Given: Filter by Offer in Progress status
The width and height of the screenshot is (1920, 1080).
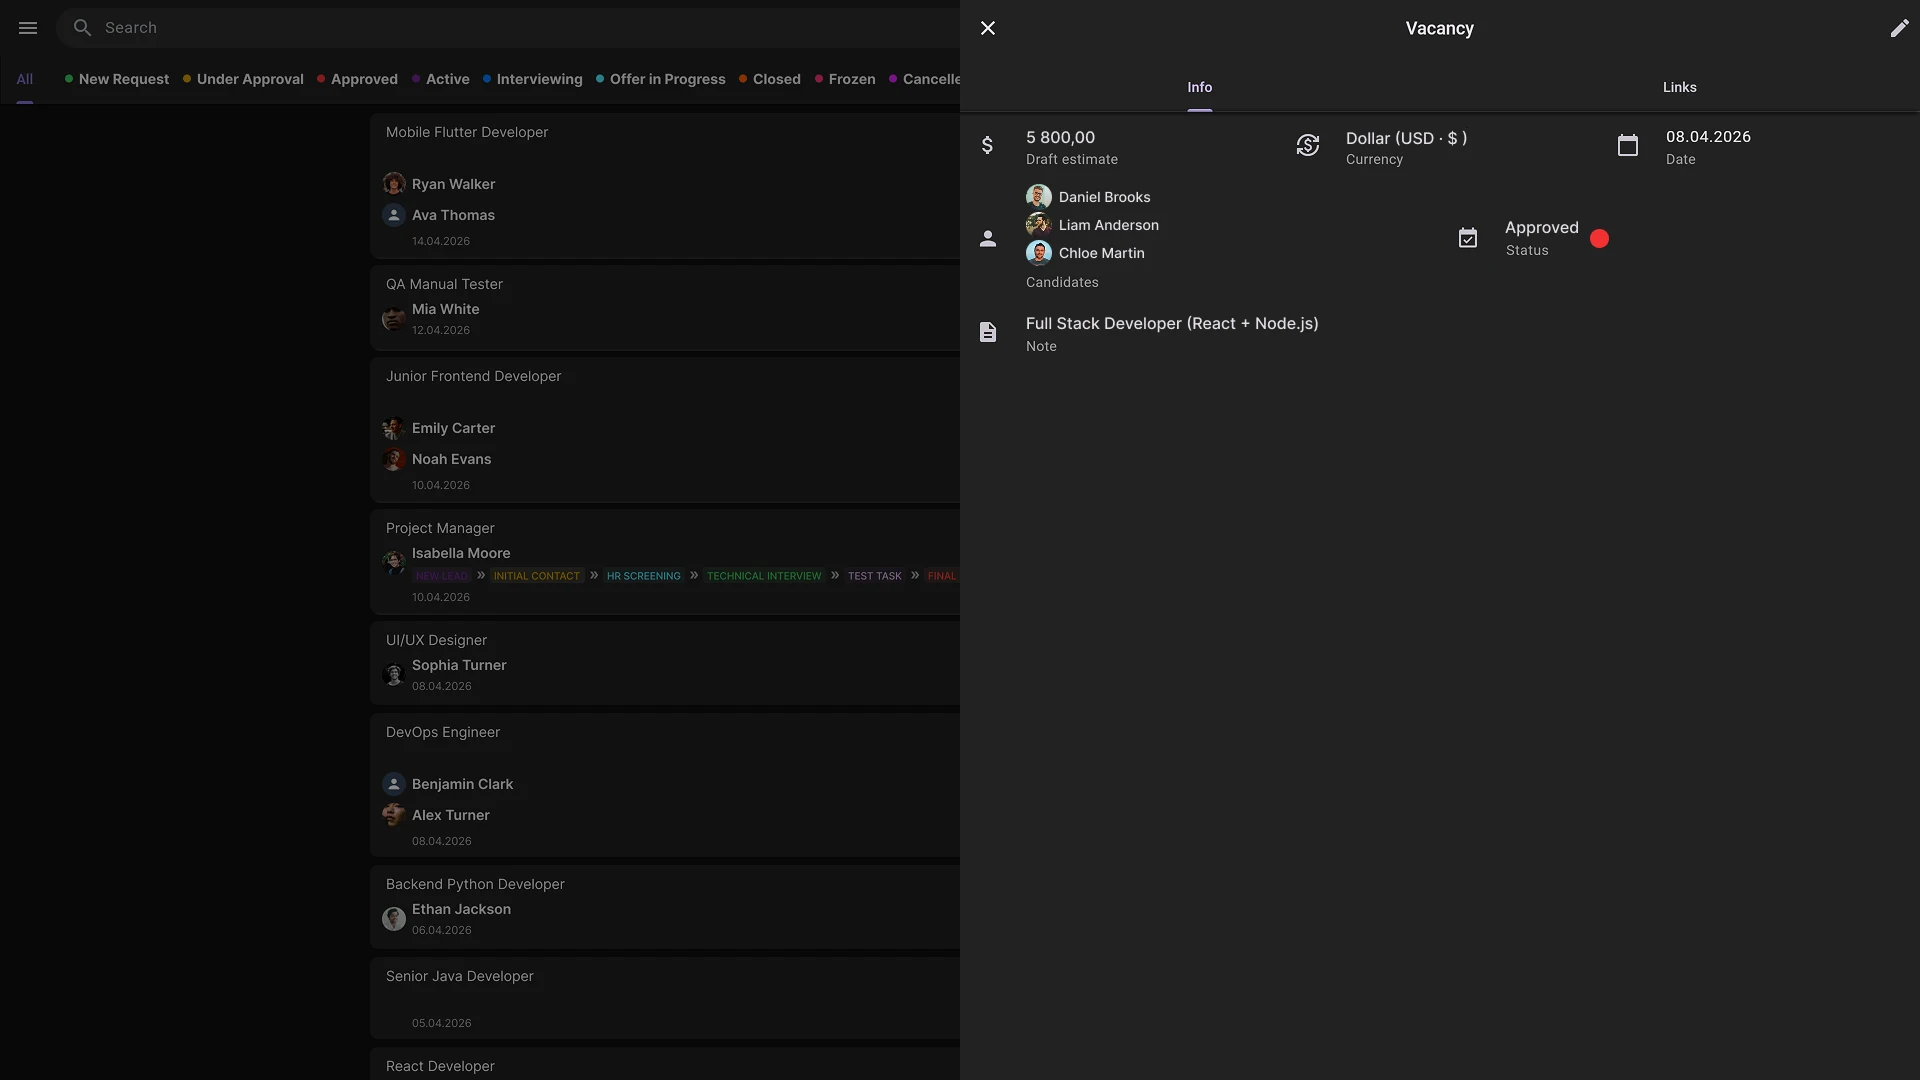Looking at the screenshot, I should (x=667, y=80).
